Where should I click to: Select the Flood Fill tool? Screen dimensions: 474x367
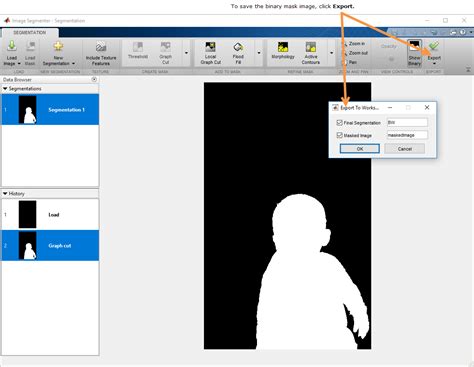pyautogui.click(x=238, y=53)
